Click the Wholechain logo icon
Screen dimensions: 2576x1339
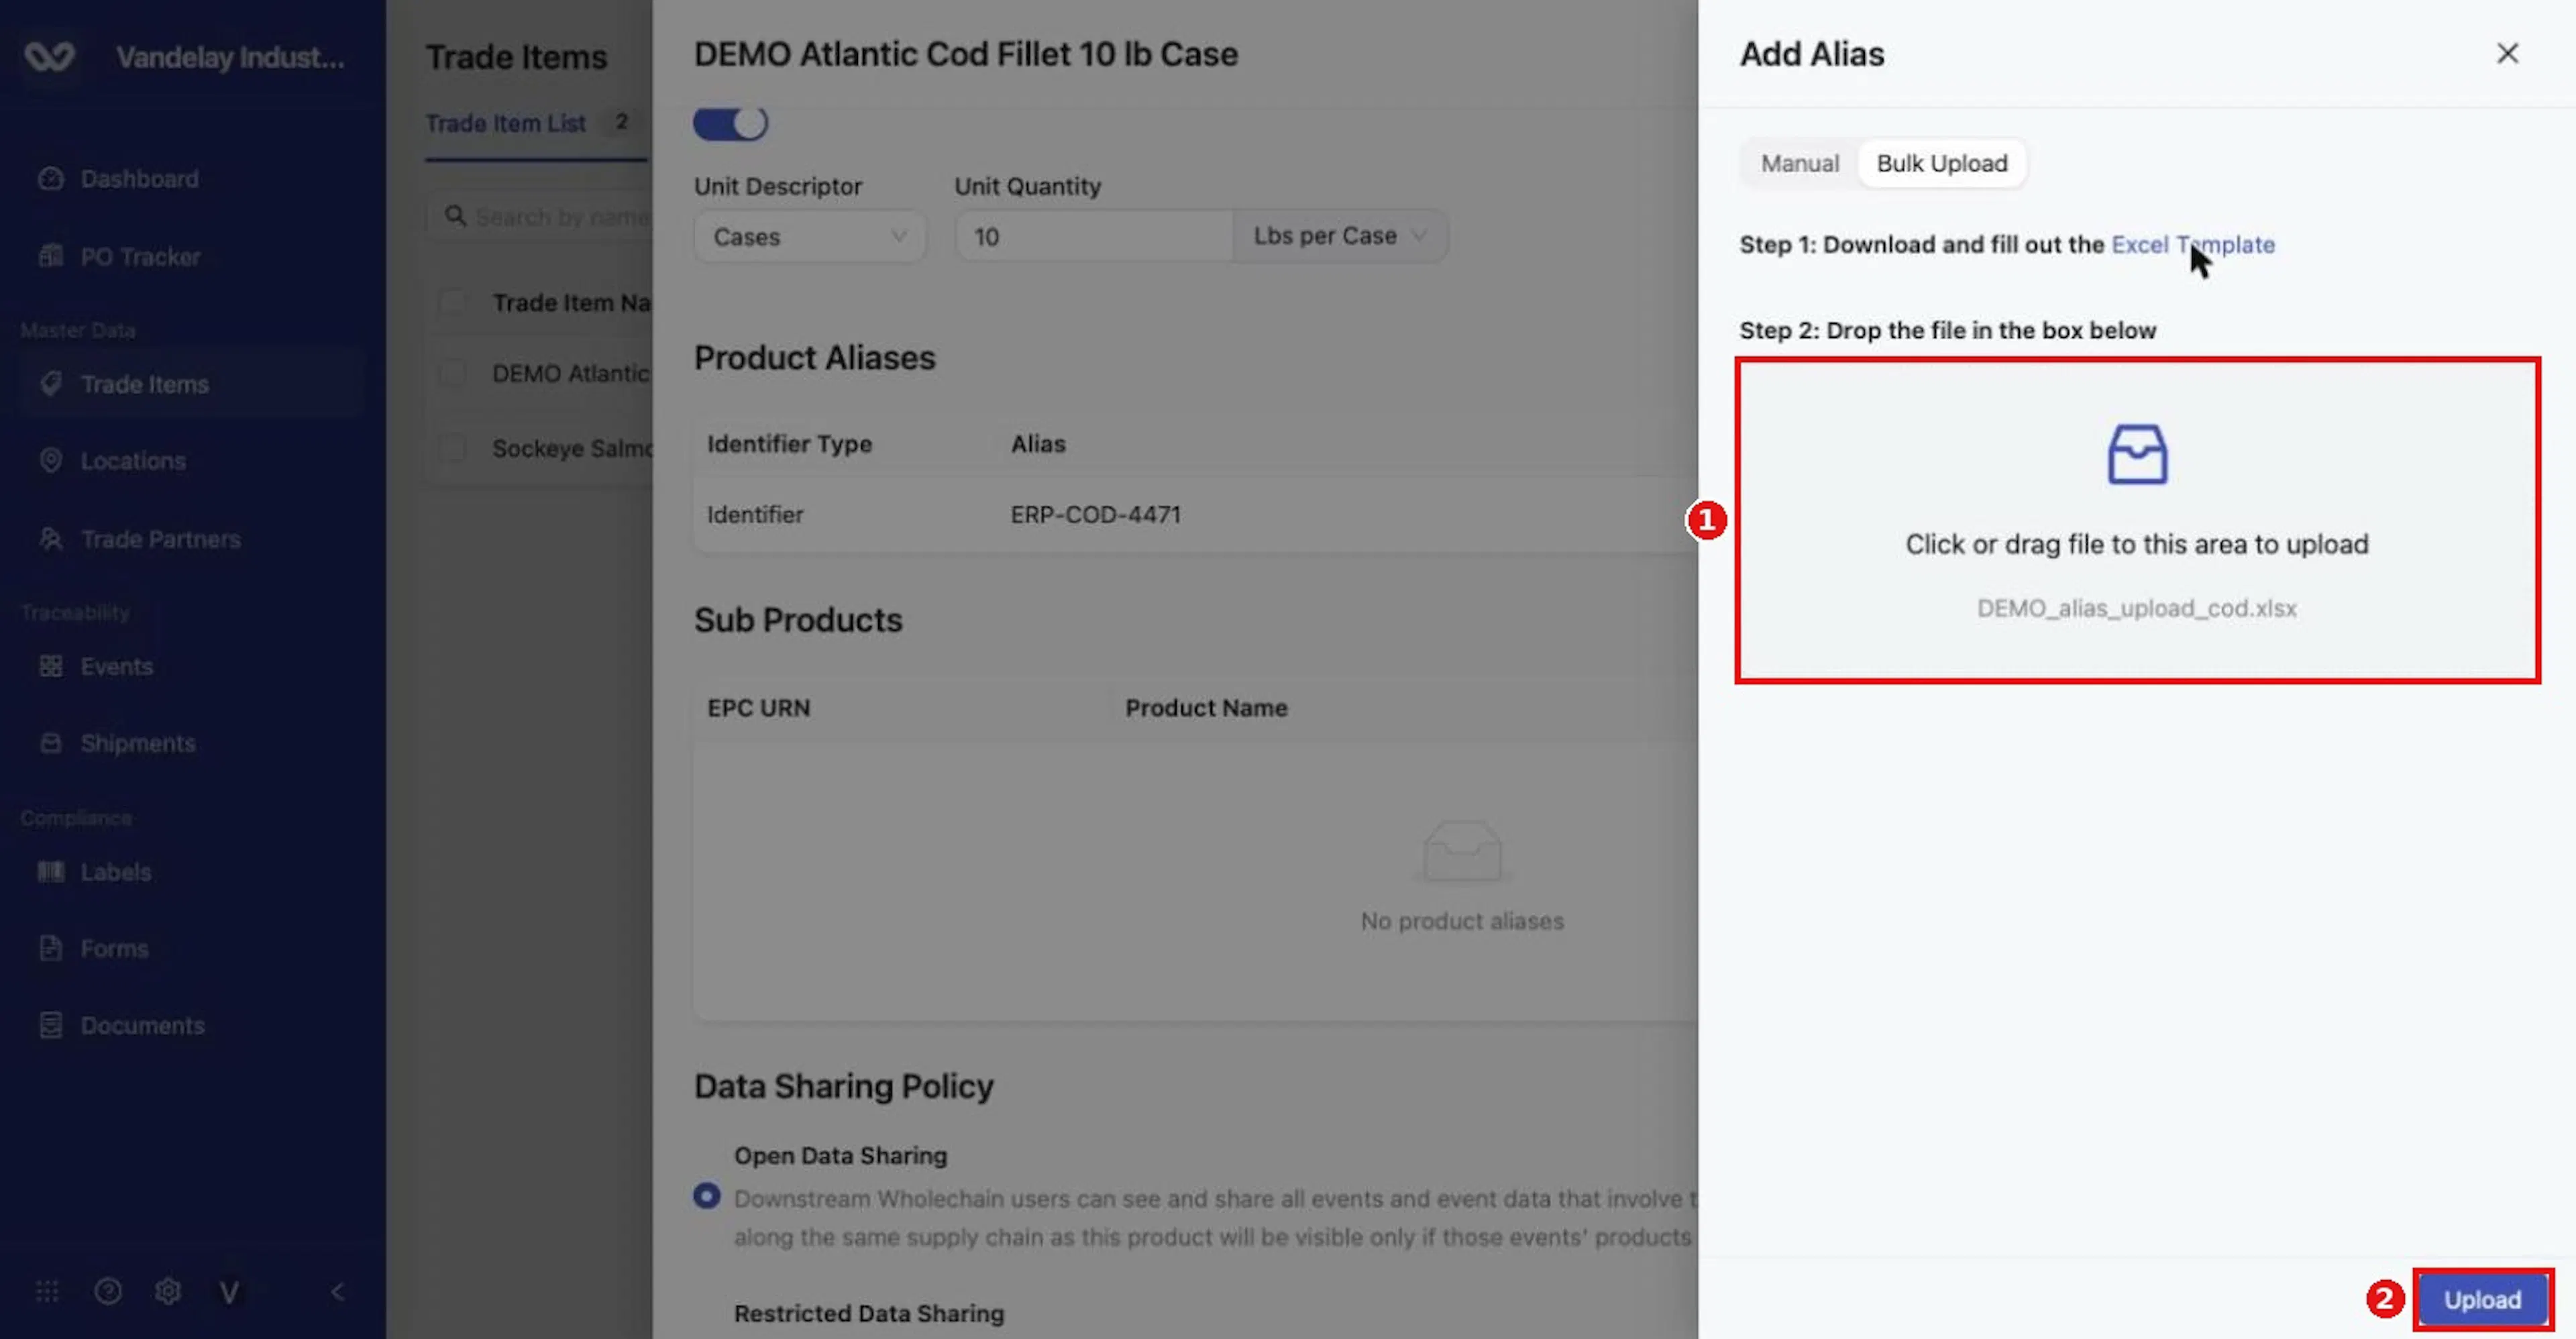tap(49, 57)
